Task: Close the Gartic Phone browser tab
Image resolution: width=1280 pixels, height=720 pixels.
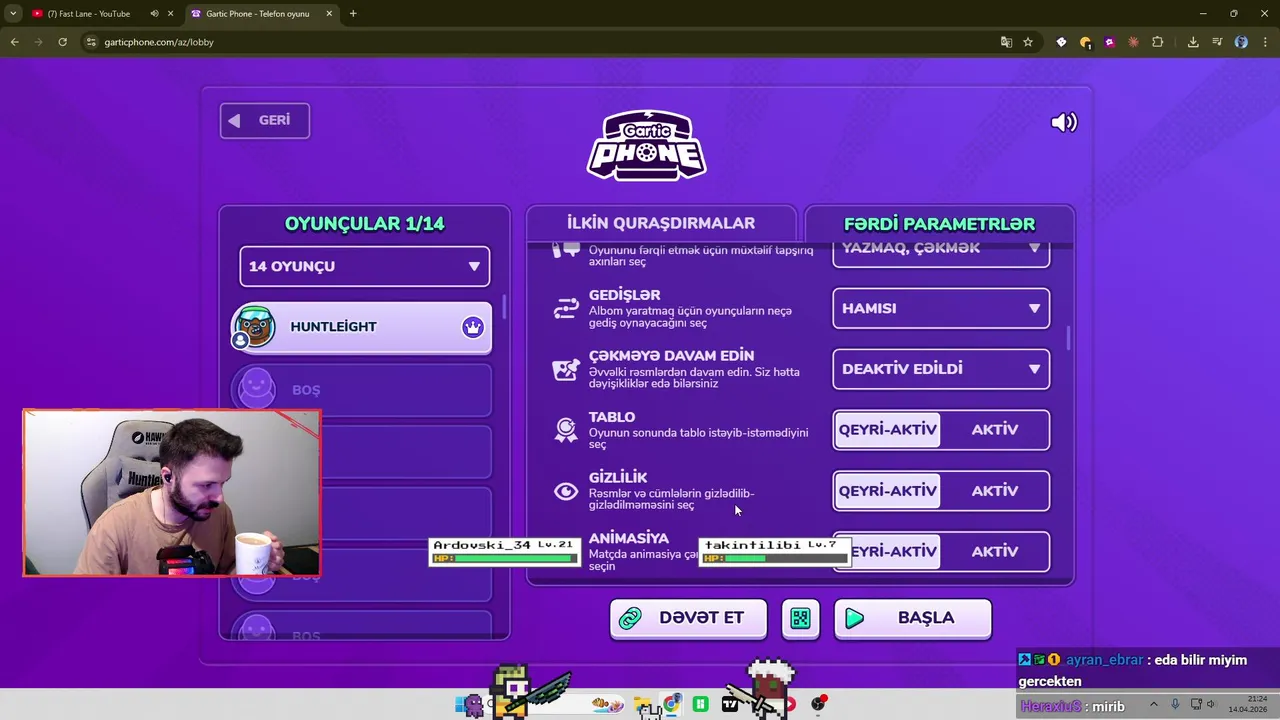Action: [329, 14]
